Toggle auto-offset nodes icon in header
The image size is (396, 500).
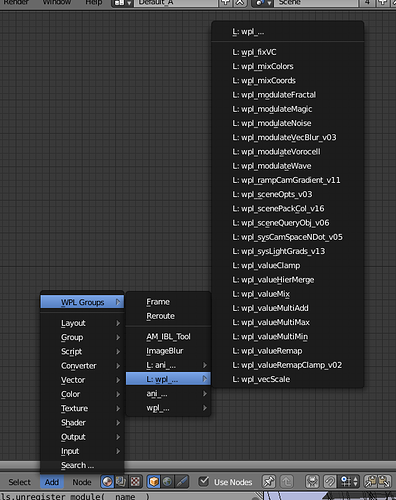point(312,482)
